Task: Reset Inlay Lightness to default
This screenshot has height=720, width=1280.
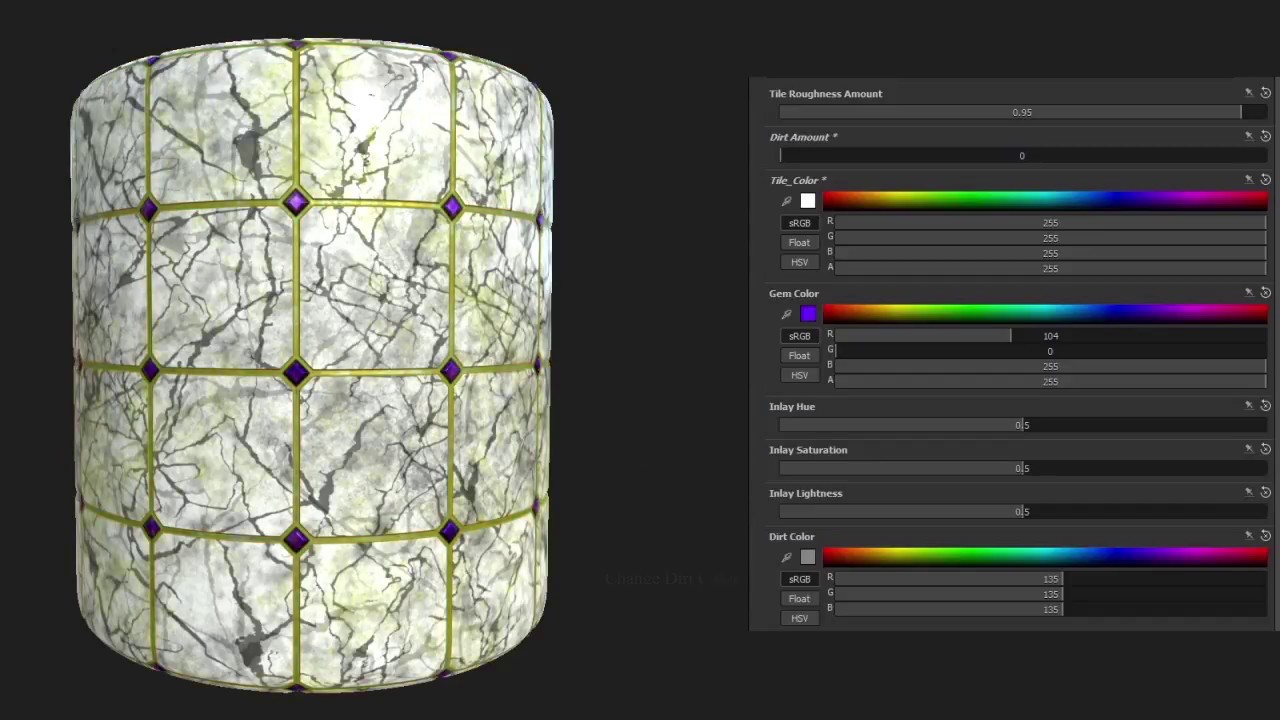Action: coord(1265,492)
